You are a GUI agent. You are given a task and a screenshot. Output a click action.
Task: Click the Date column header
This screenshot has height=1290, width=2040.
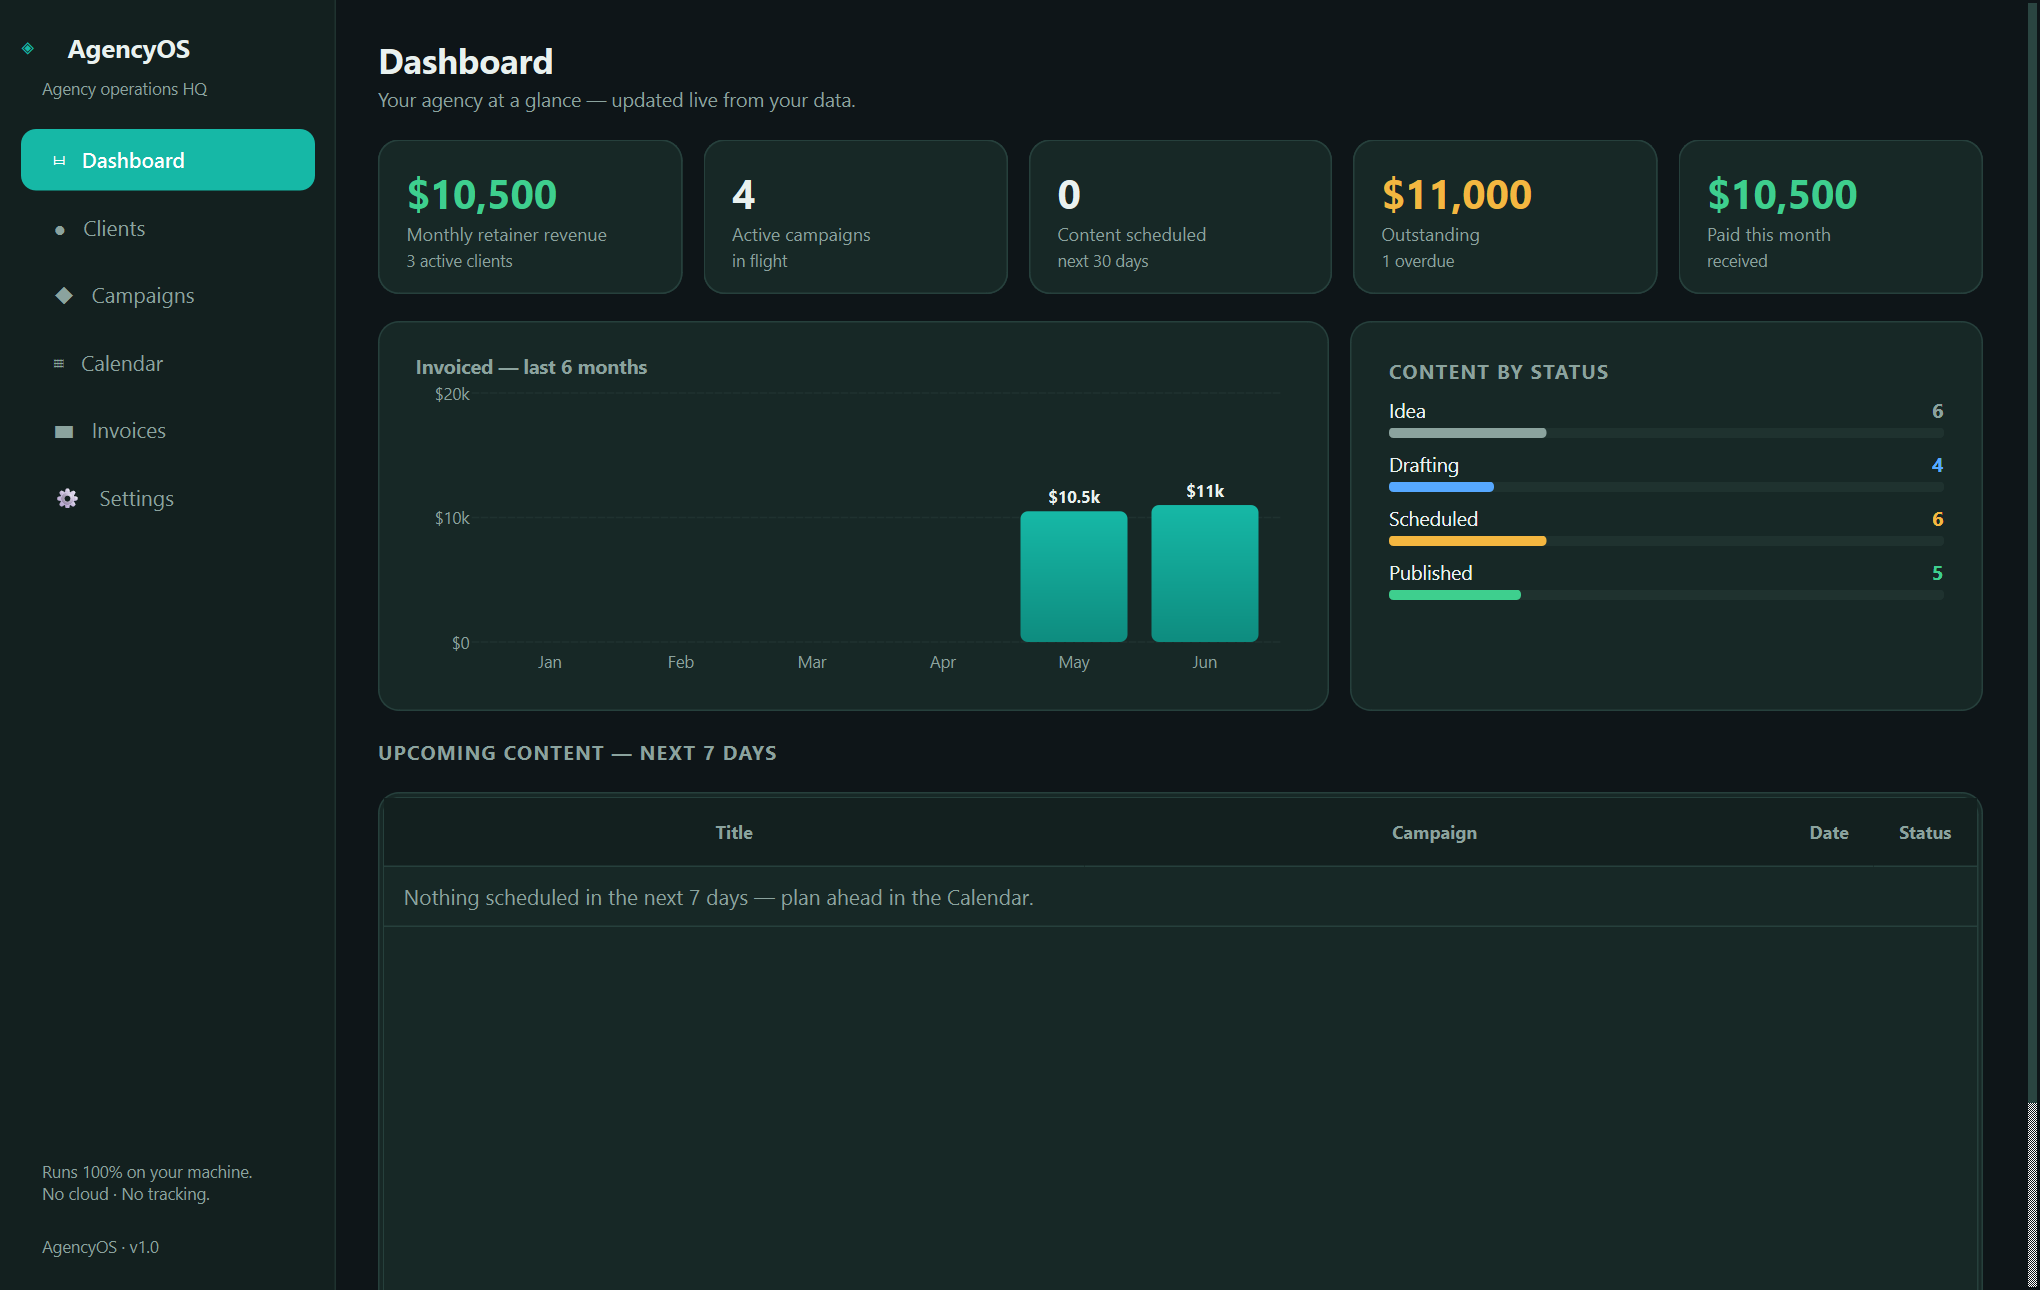[1829, 833]
